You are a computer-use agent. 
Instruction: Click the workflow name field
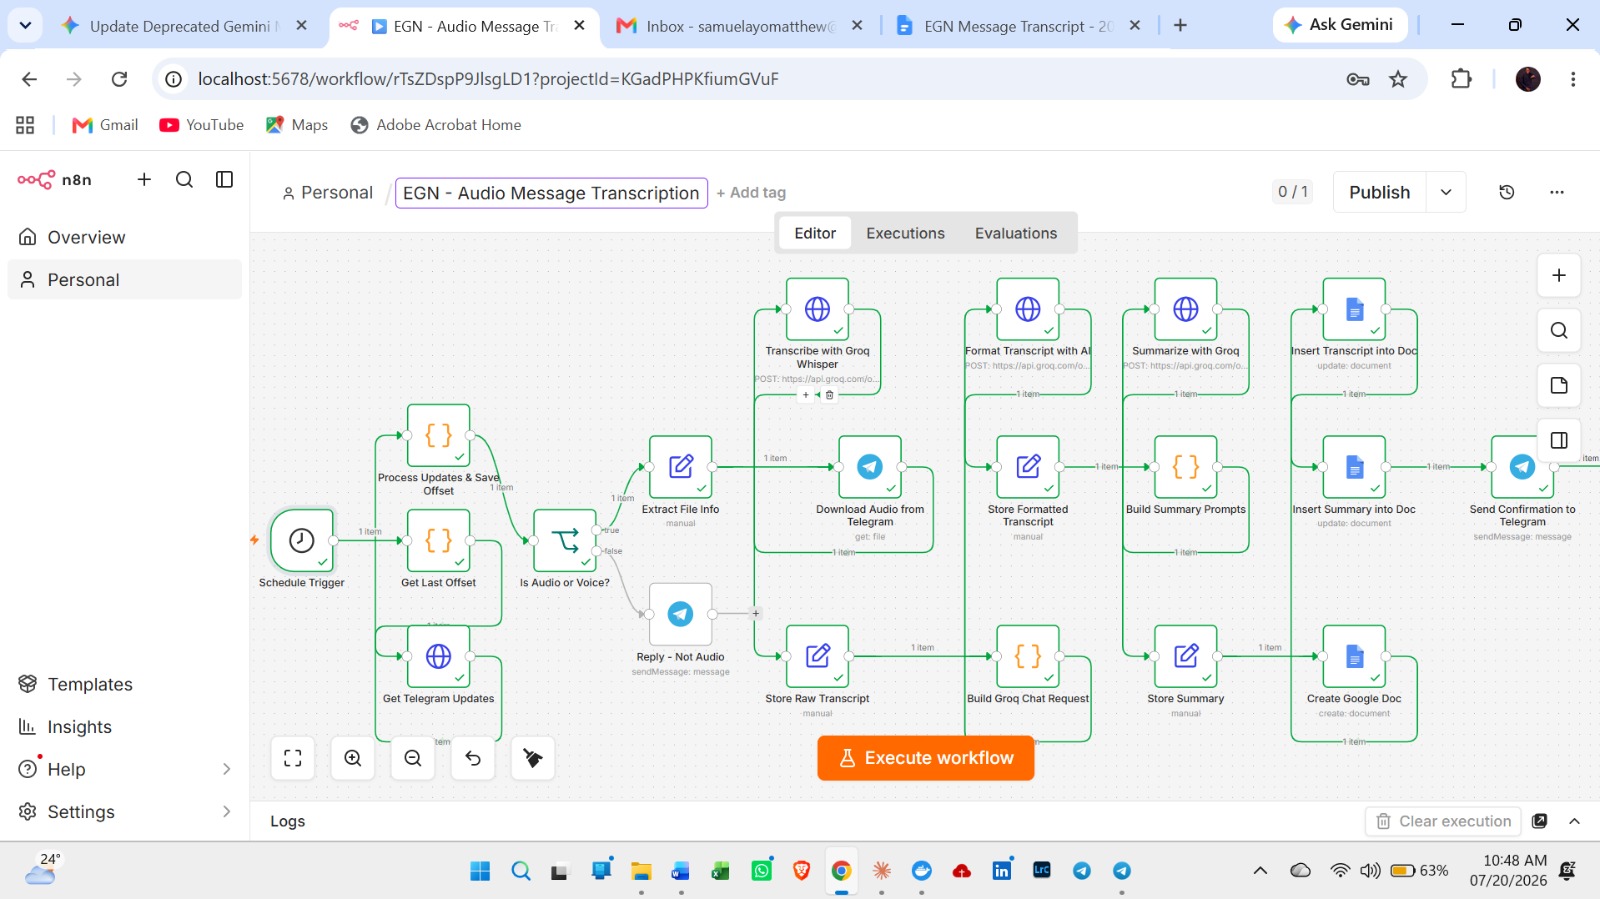pyautogui.click(x=551, y=193)
